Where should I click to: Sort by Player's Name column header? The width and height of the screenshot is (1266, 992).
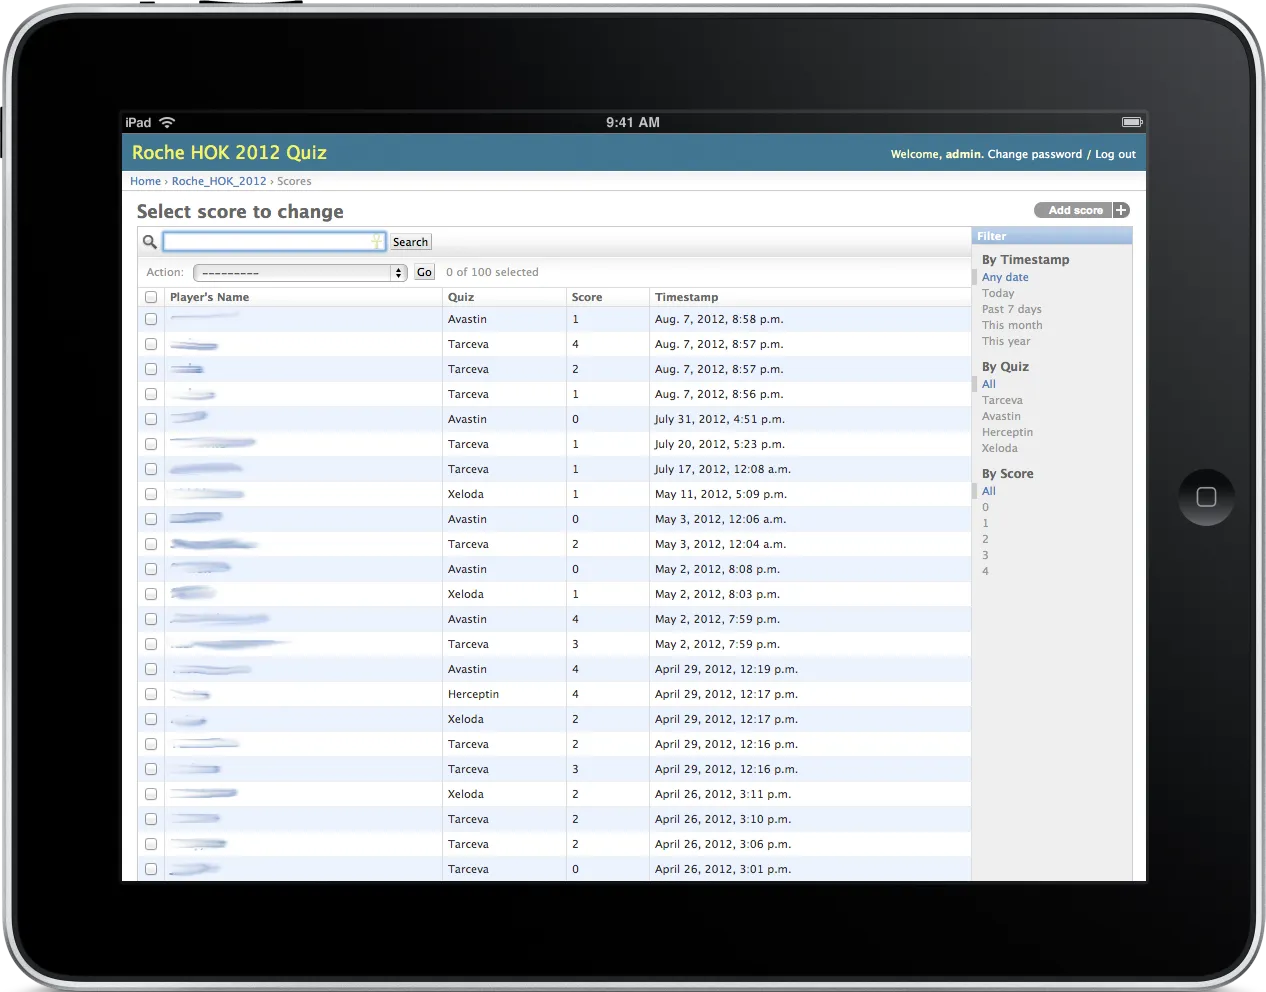point(209,297)
